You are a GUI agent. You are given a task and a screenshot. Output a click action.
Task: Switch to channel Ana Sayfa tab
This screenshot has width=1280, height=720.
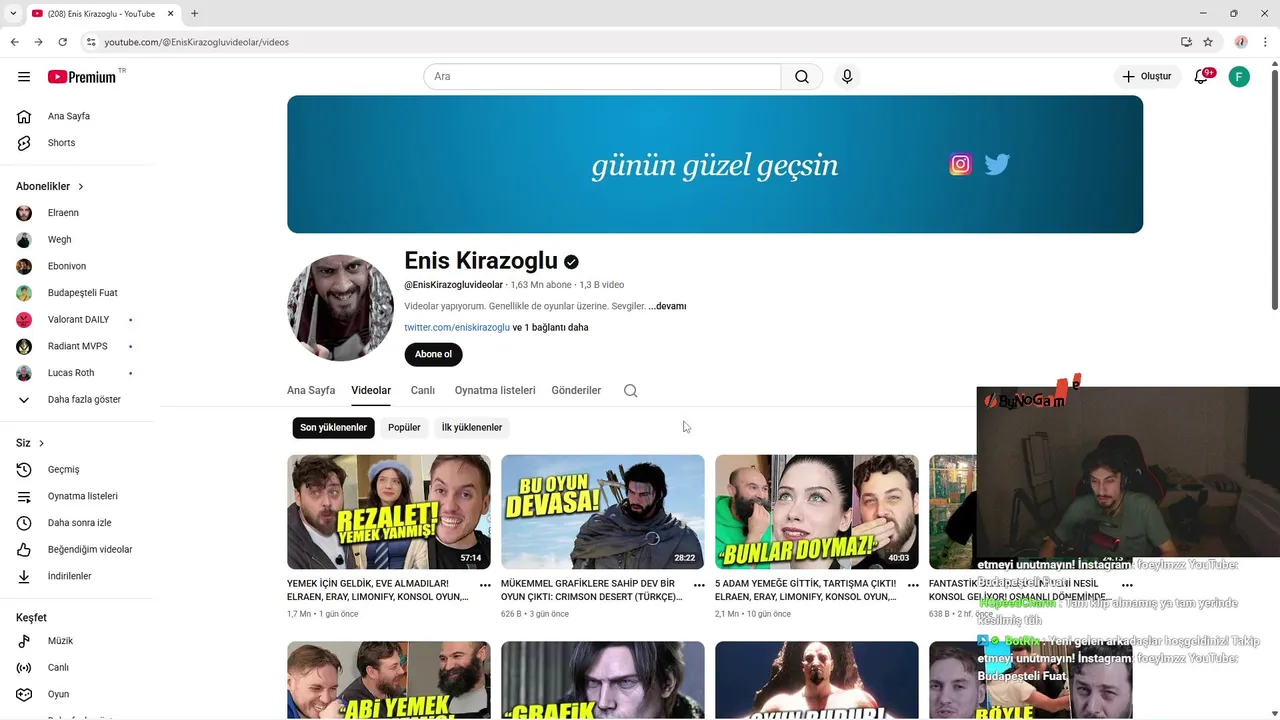click(x=311, y=391)
